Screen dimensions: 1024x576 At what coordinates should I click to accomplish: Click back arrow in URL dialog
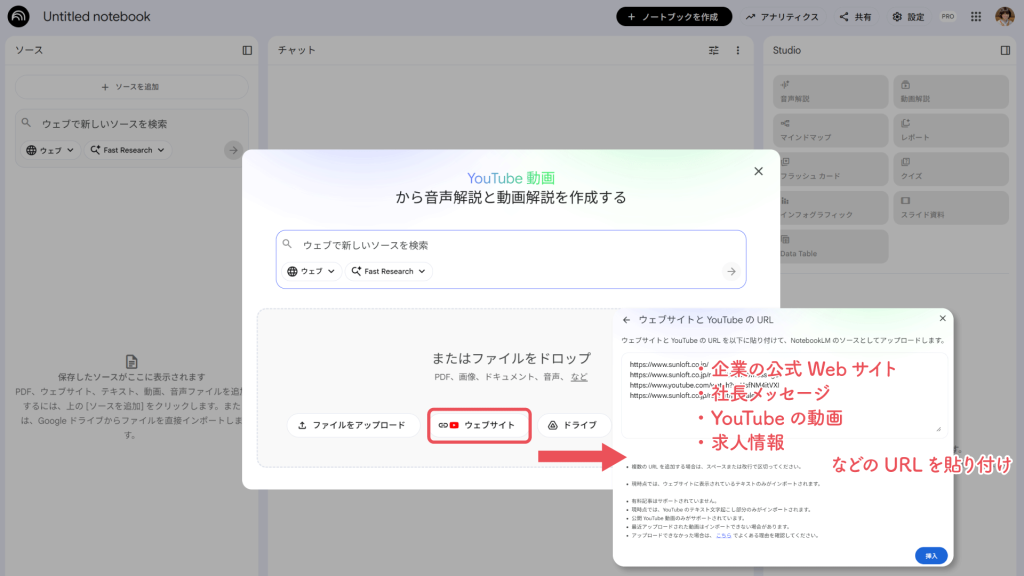click(x=627, y=320)
